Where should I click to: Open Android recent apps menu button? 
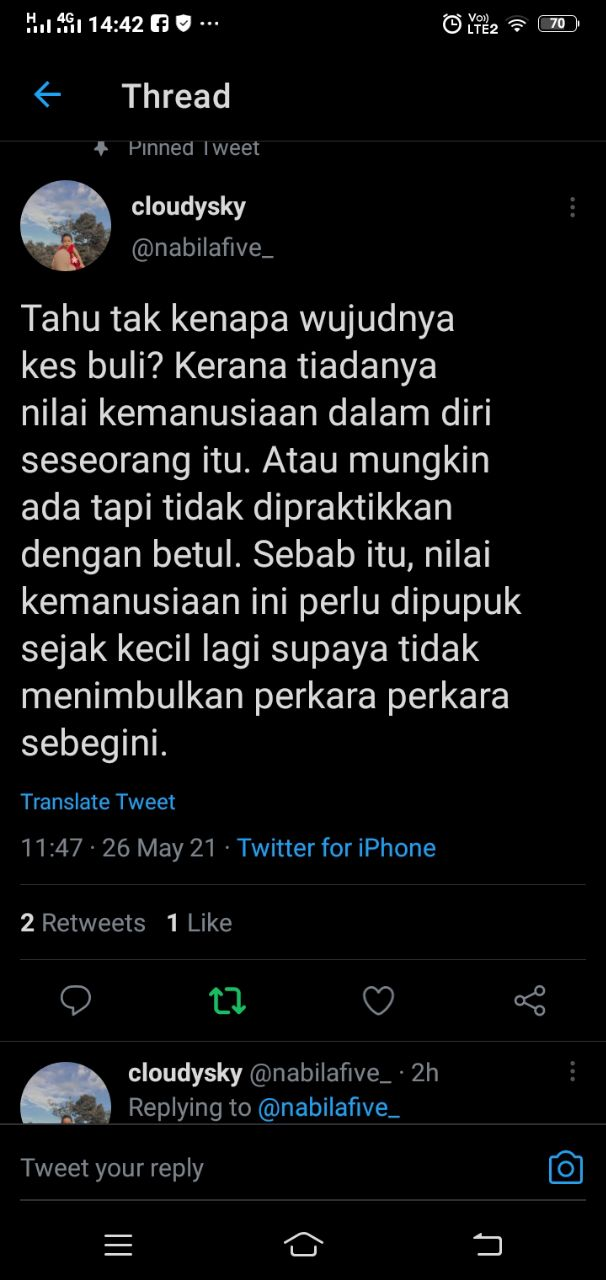(x=118, y=1244)
